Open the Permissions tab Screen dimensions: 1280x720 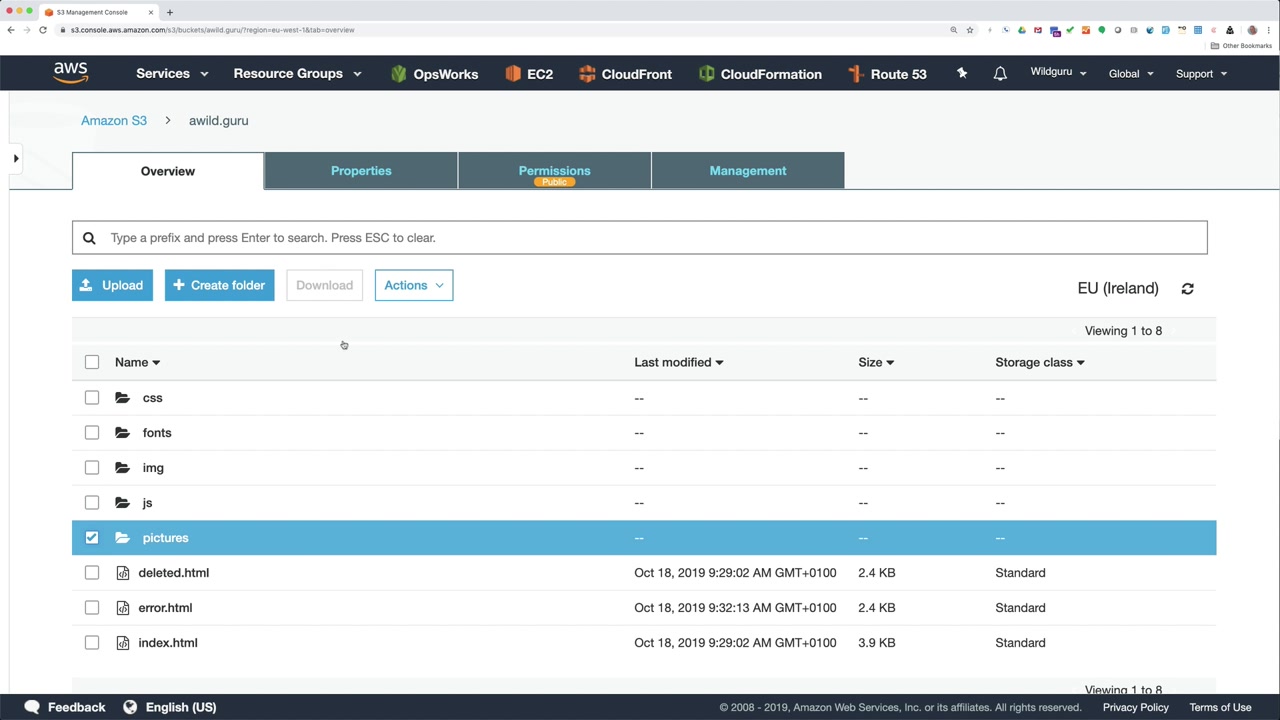[x=555, y=171]
